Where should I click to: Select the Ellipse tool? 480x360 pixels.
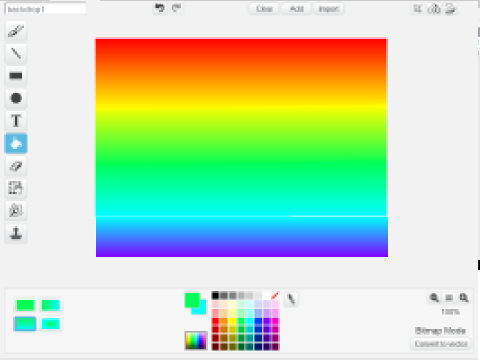coord(16,98)
